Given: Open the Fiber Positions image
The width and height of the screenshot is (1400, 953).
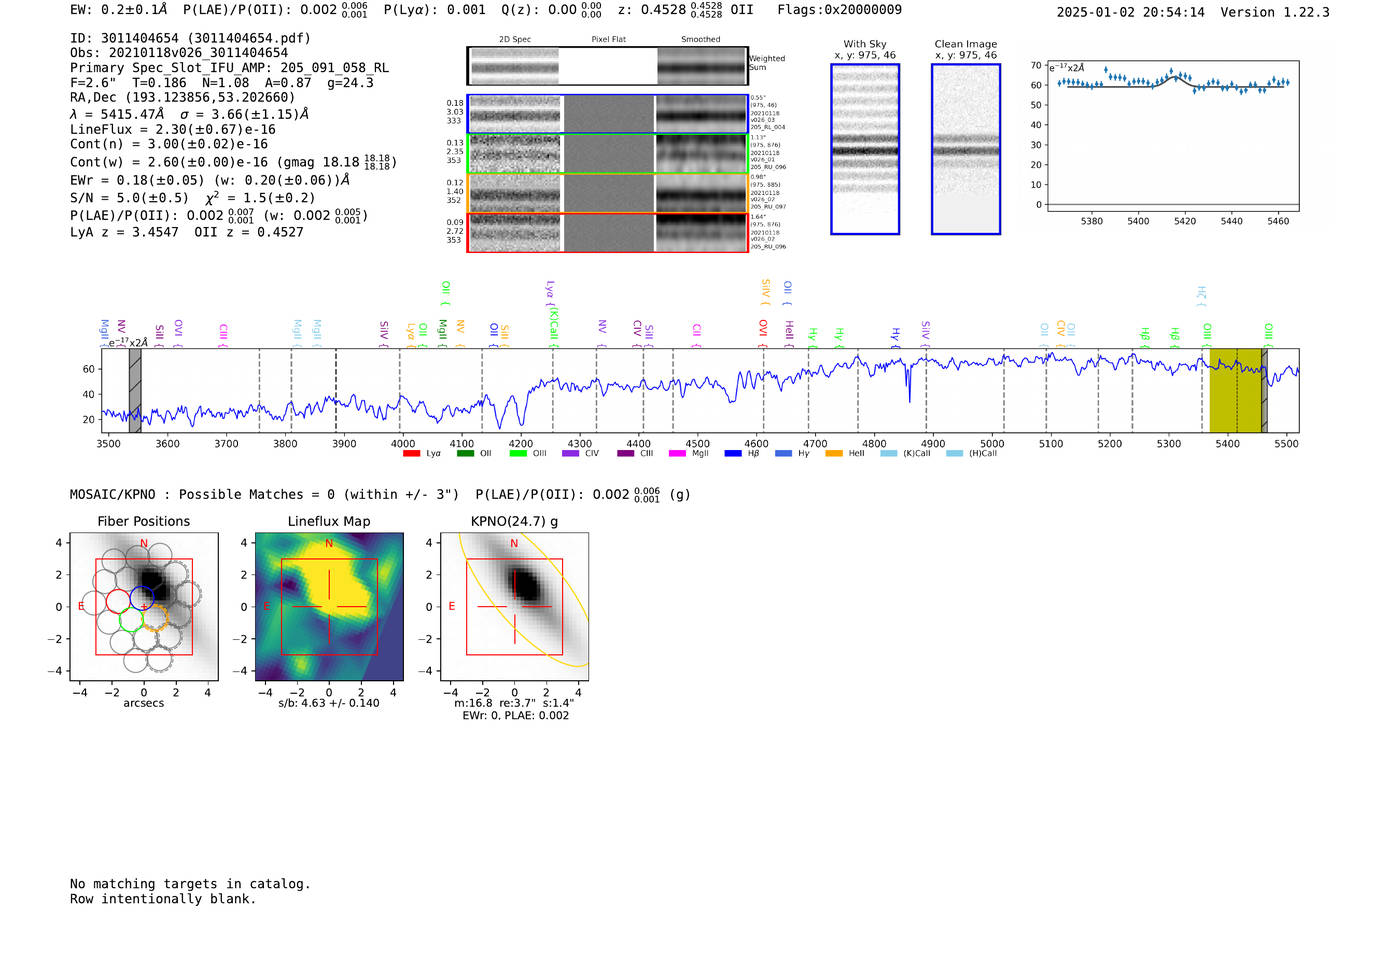Looking at the screenshot, I should click(x=144, y=607).
